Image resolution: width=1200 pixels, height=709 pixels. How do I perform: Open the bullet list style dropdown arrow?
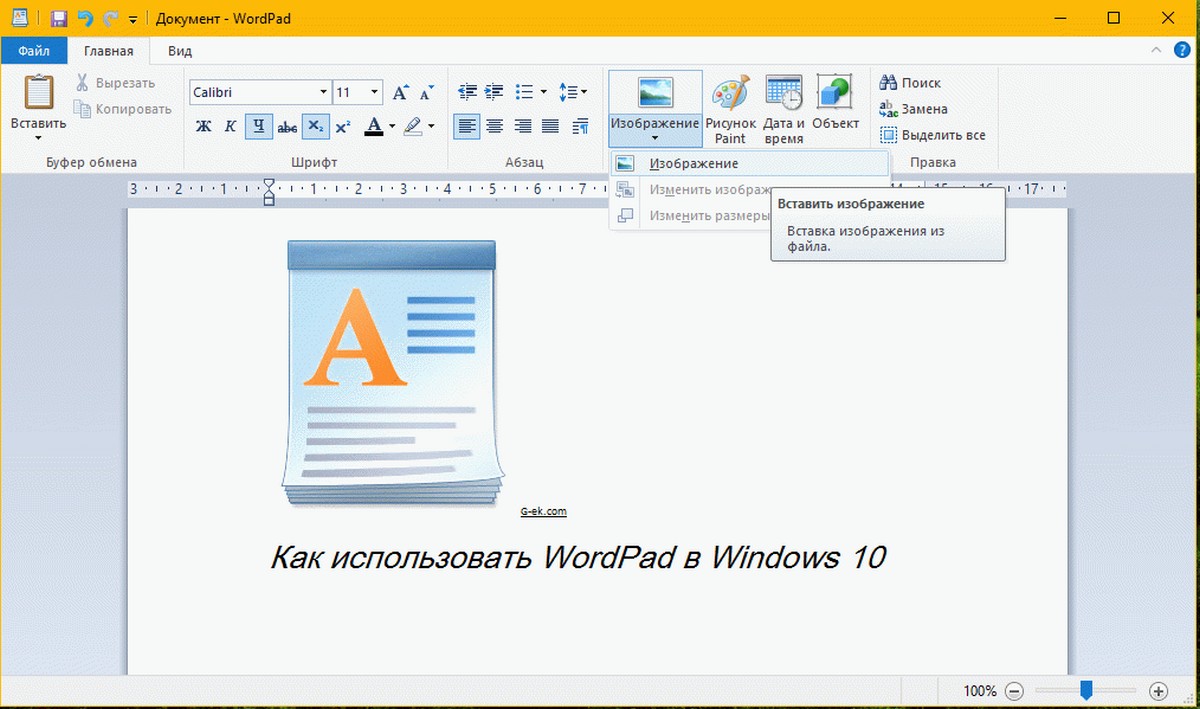(x=543, y=92)
